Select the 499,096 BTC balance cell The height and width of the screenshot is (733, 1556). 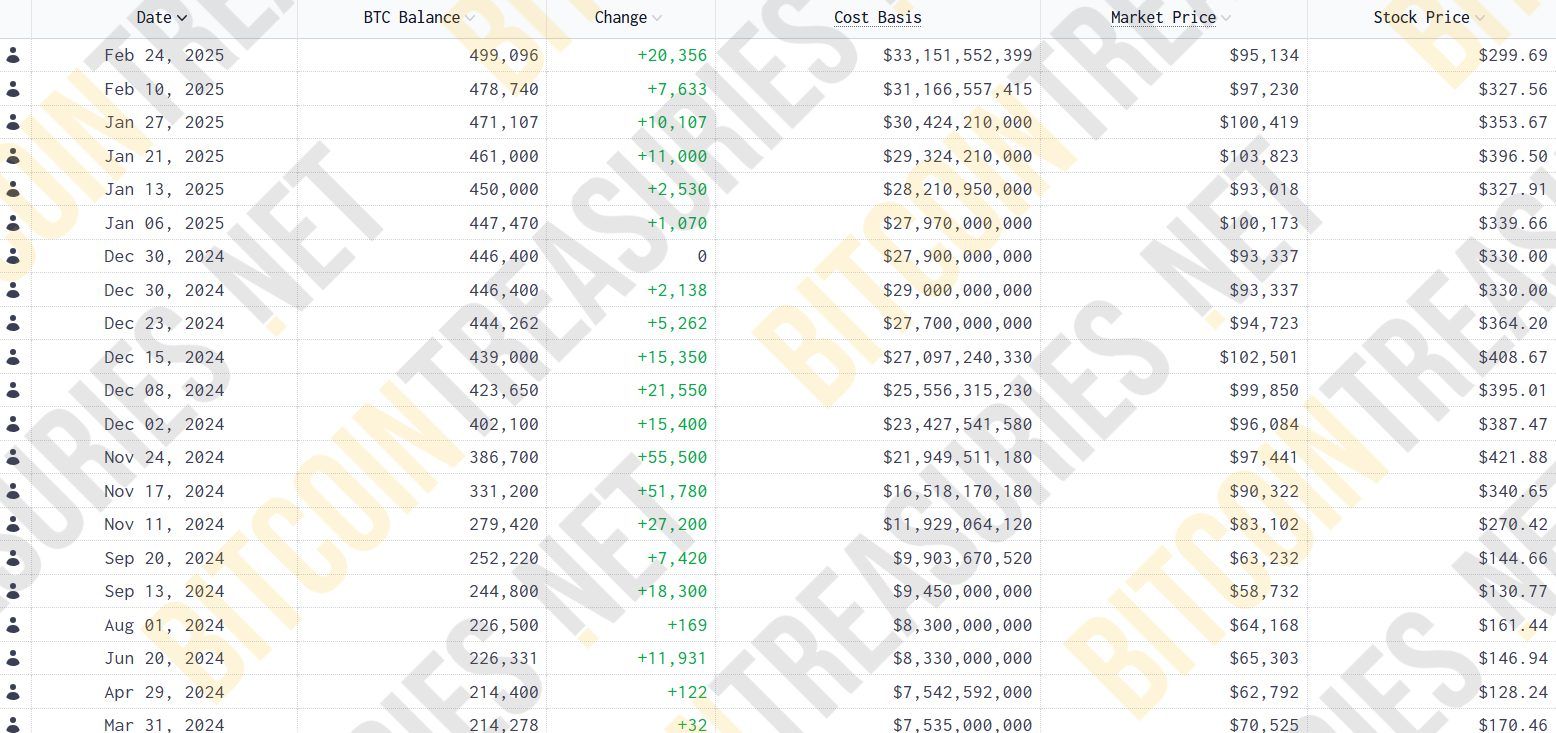click(503, 55)
